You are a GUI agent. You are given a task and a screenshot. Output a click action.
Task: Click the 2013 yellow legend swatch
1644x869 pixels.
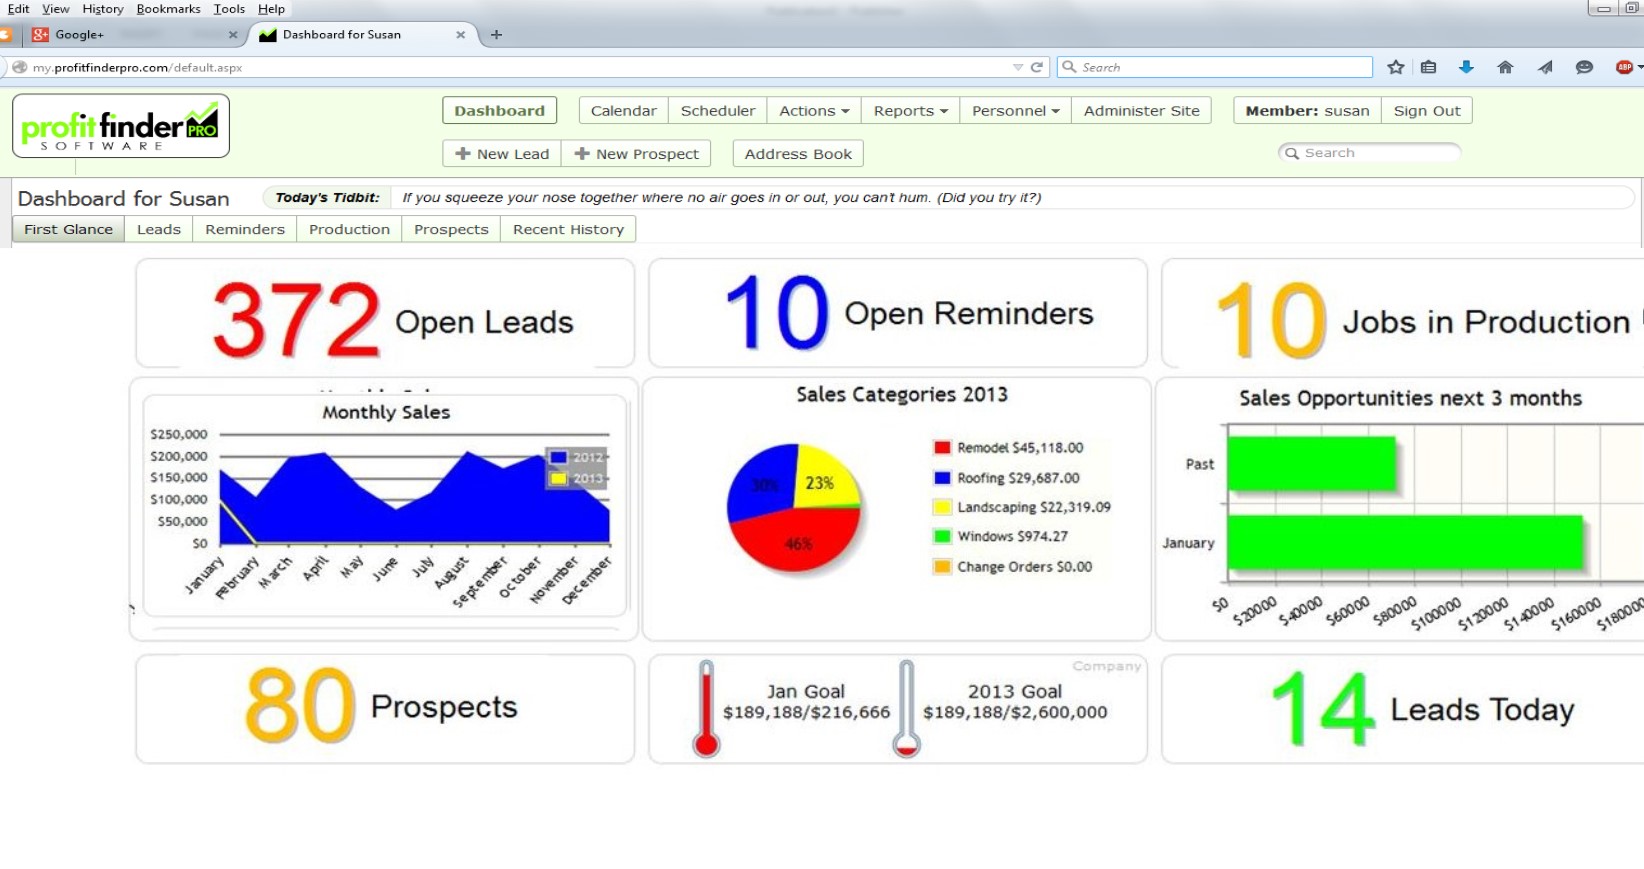(x=559, y=479)
